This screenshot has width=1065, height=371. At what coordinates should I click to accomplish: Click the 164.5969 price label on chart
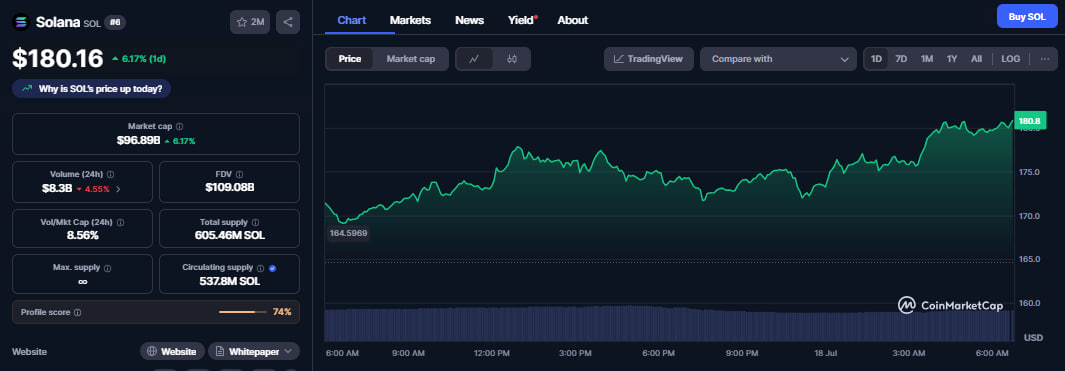pyautogui.click(x=348, y=233)
